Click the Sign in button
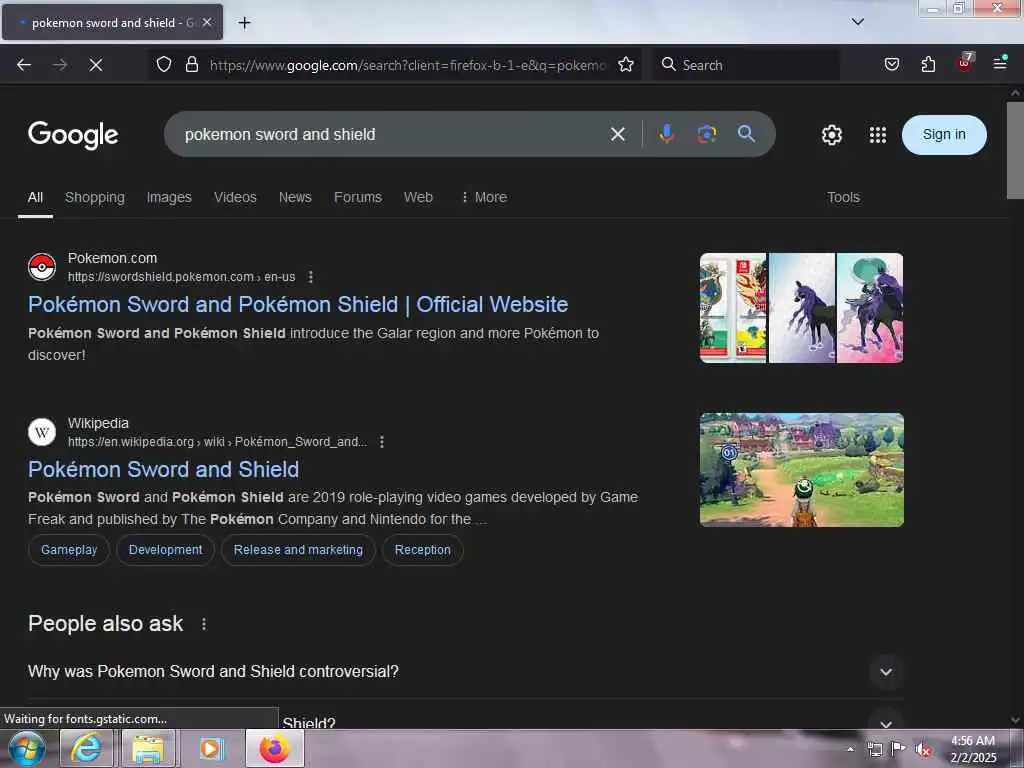 944,135
